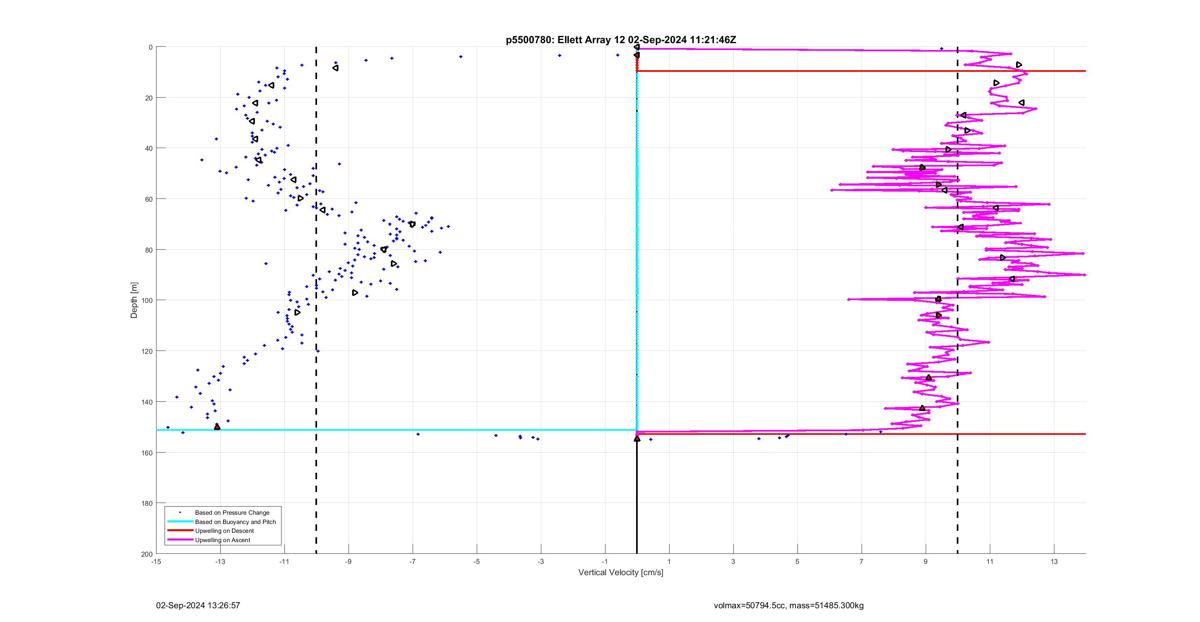The image size is (1200, 622).
Task: Click the plot title 'p5500780: Ellett Array 12'
Action: [565, 40]
